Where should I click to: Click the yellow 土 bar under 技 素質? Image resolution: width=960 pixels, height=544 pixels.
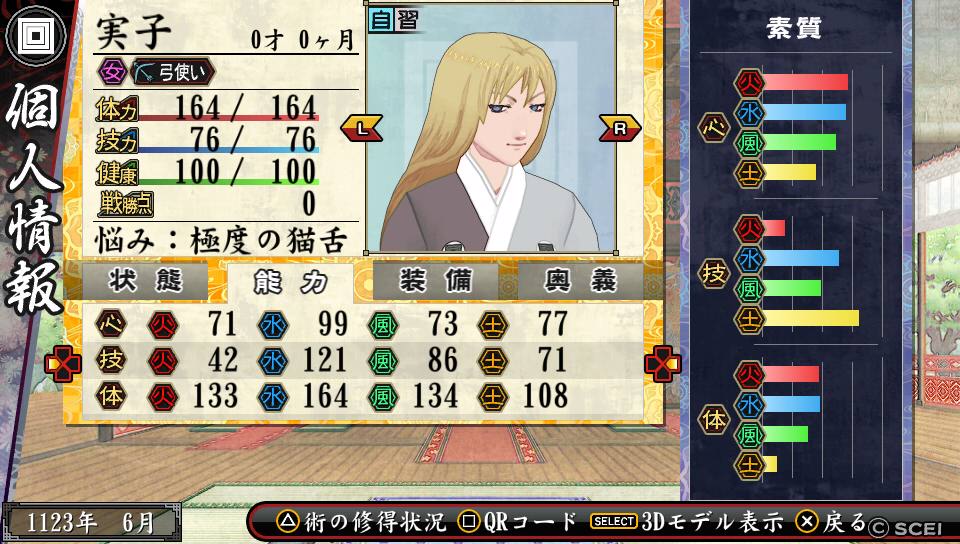coord(811,318)
